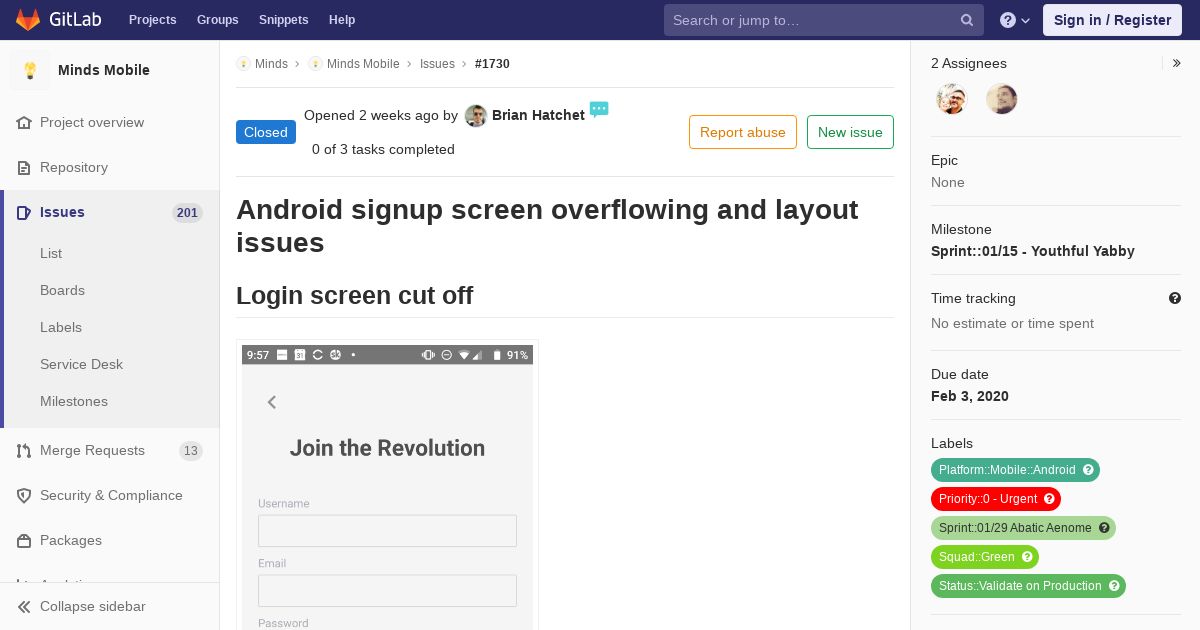
Task: Click the Minds breadcrumb link
Action: 271,63
